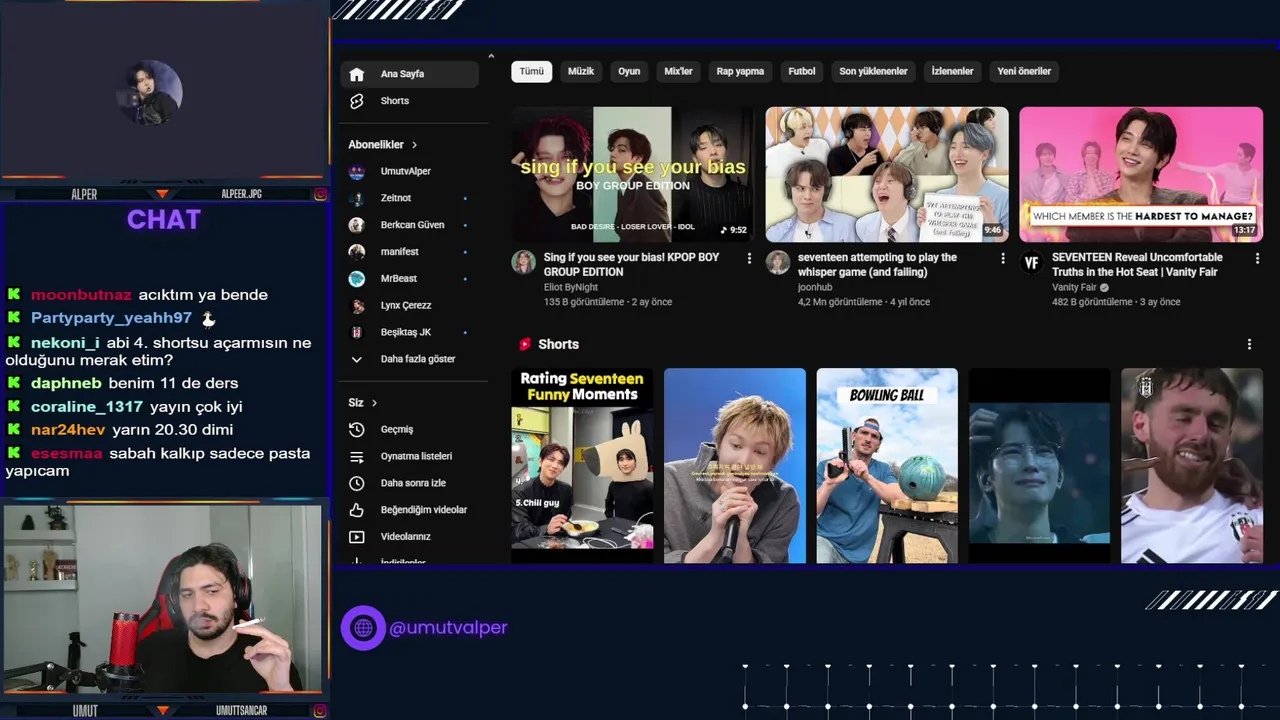Open Ana Sayfa home icon in sidebar

357,74
